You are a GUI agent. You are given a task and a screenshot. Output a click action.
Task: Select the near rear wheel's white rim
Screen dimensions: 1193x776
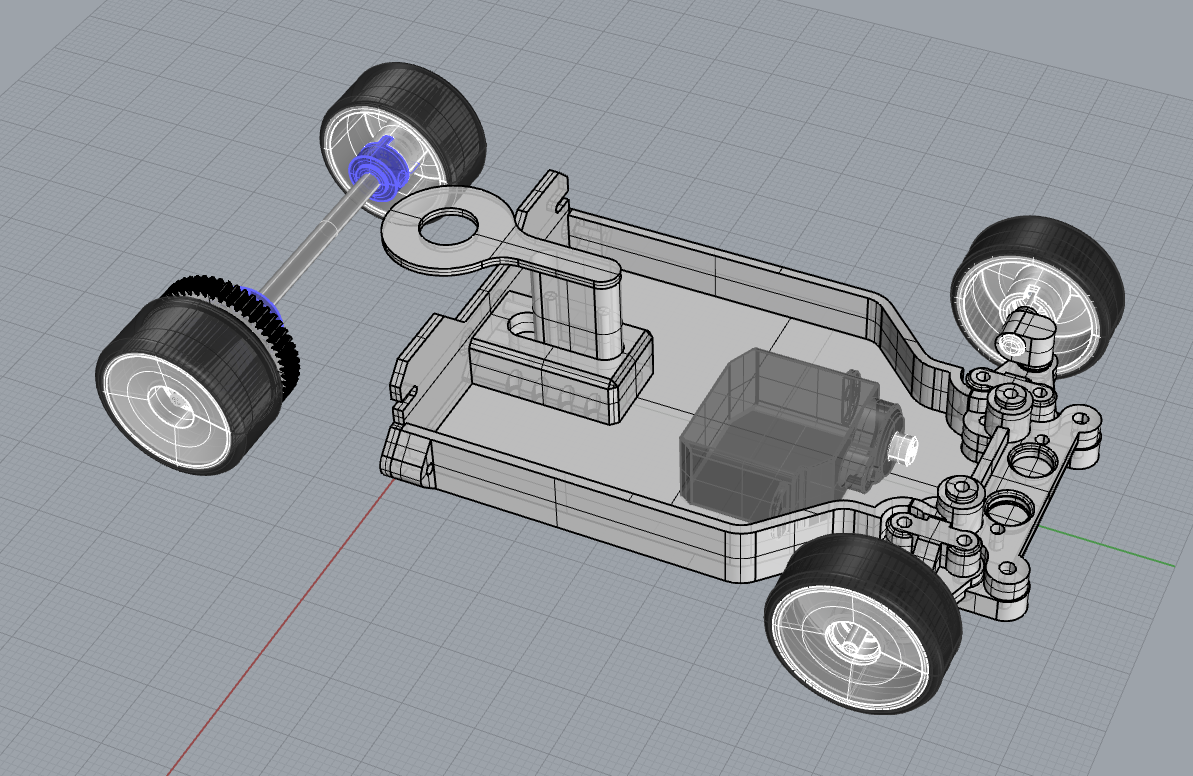click(x=166, y=410)
